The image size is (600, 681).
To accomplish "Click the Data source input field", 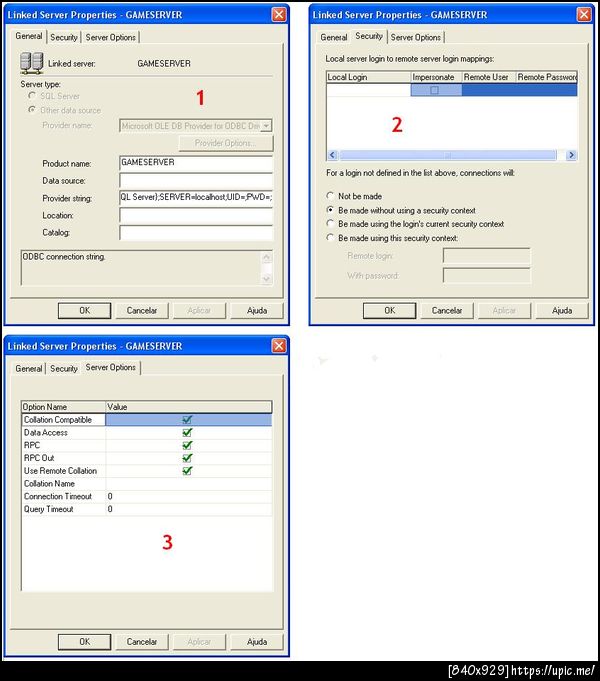I will [x=196, y=180].
